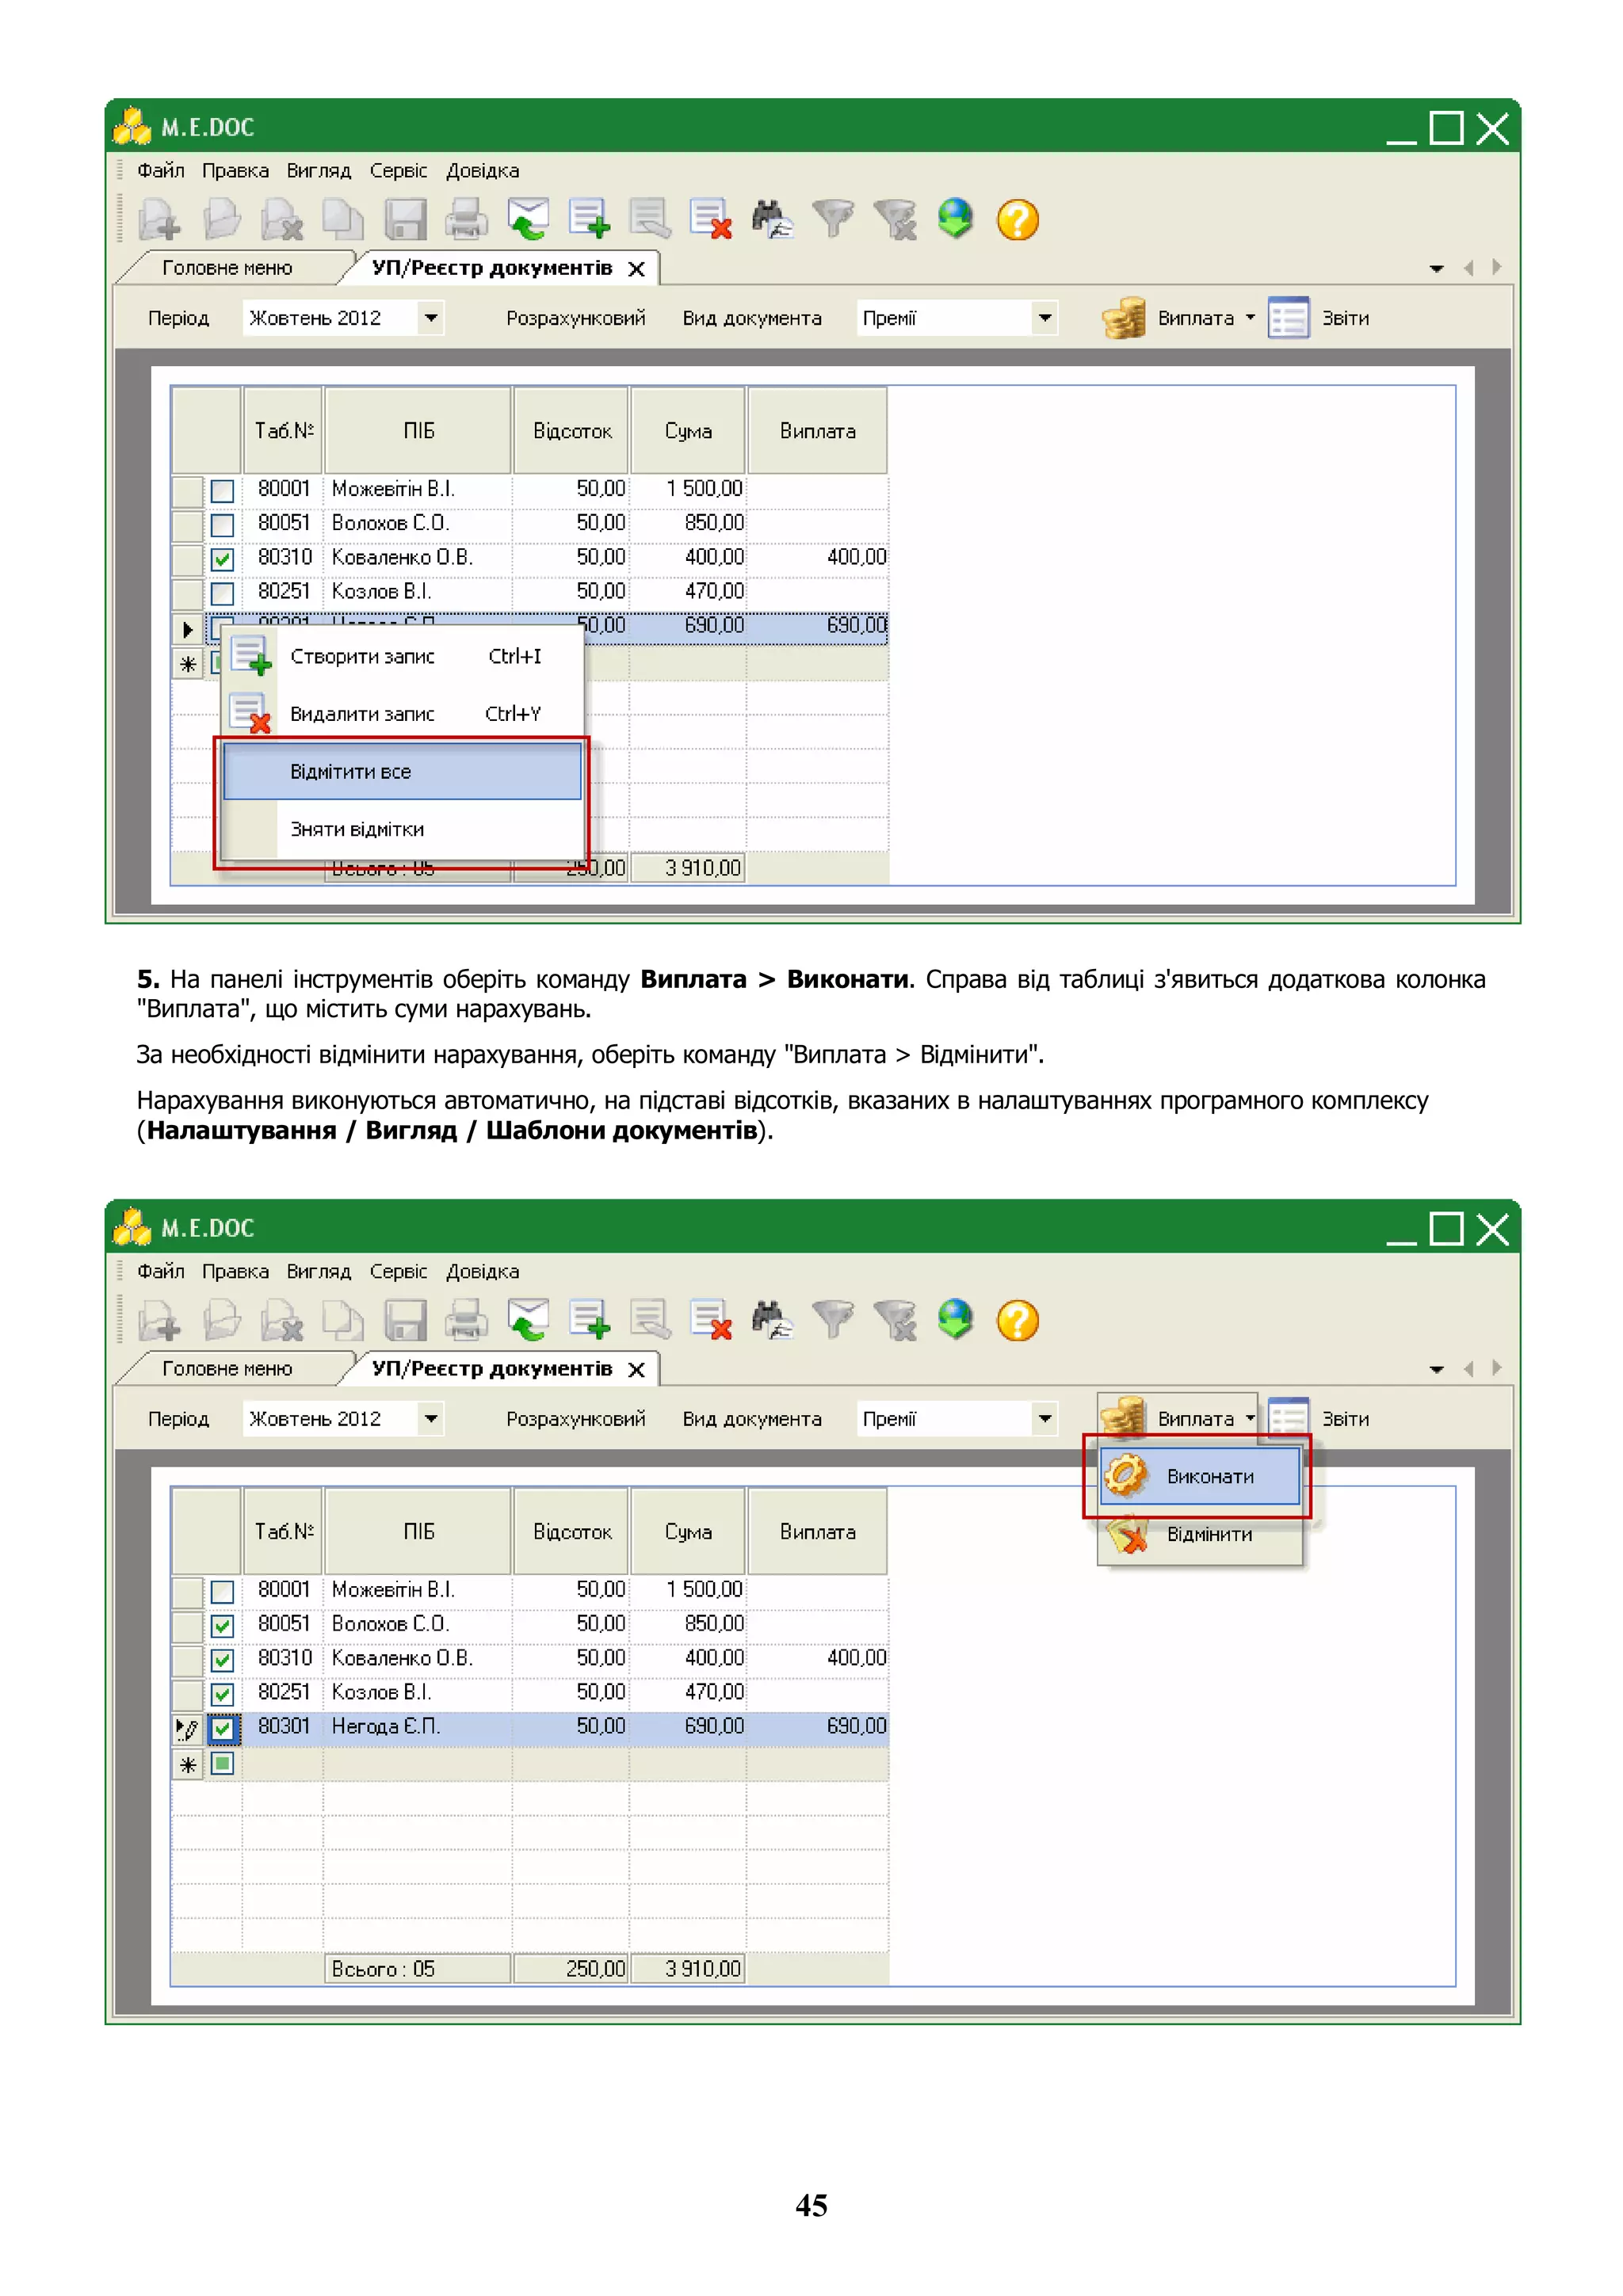1623x2296 pixels.
Task: Open the Жовтень 2012 period dropdown in upper window
Action: tap(431, 318)
